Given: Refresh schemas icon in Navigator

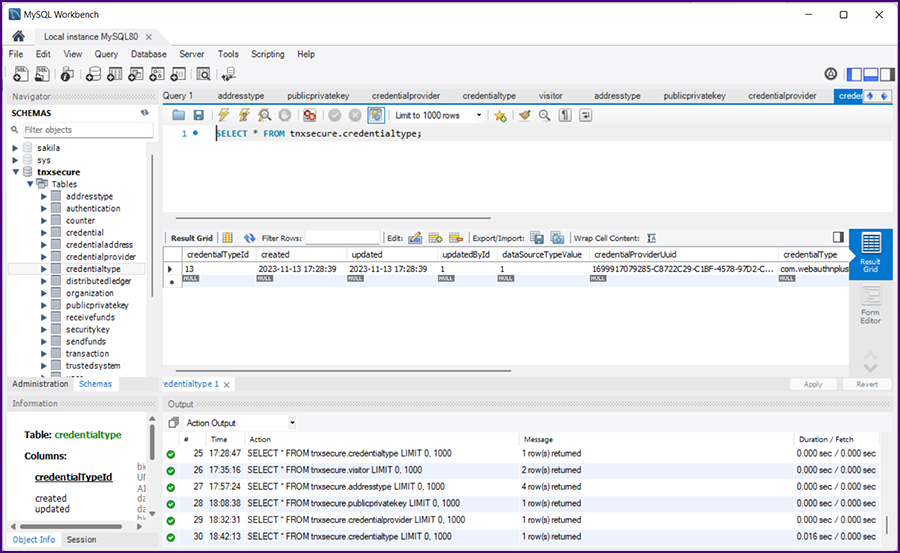Looking at the screenshot, I should click(145, 113).
